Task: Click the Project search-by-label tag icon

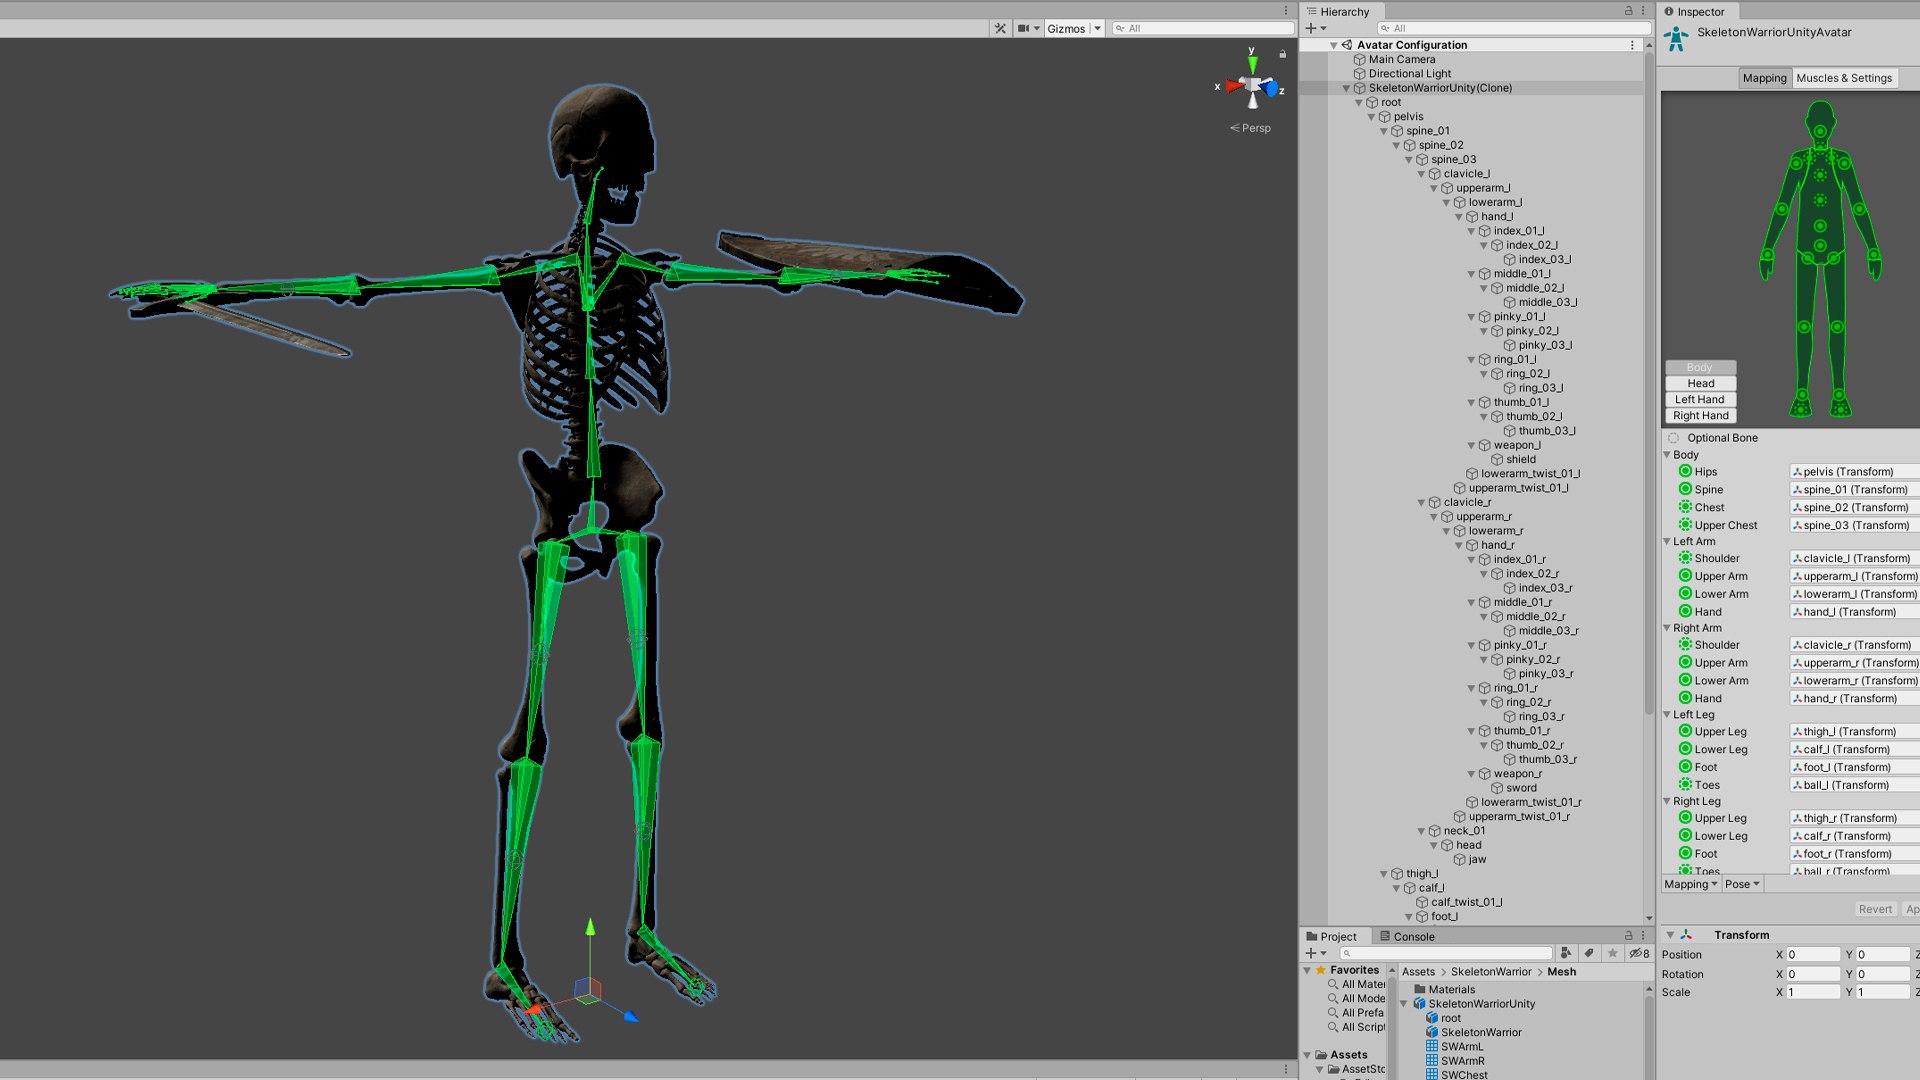Action: (1589, 953)
